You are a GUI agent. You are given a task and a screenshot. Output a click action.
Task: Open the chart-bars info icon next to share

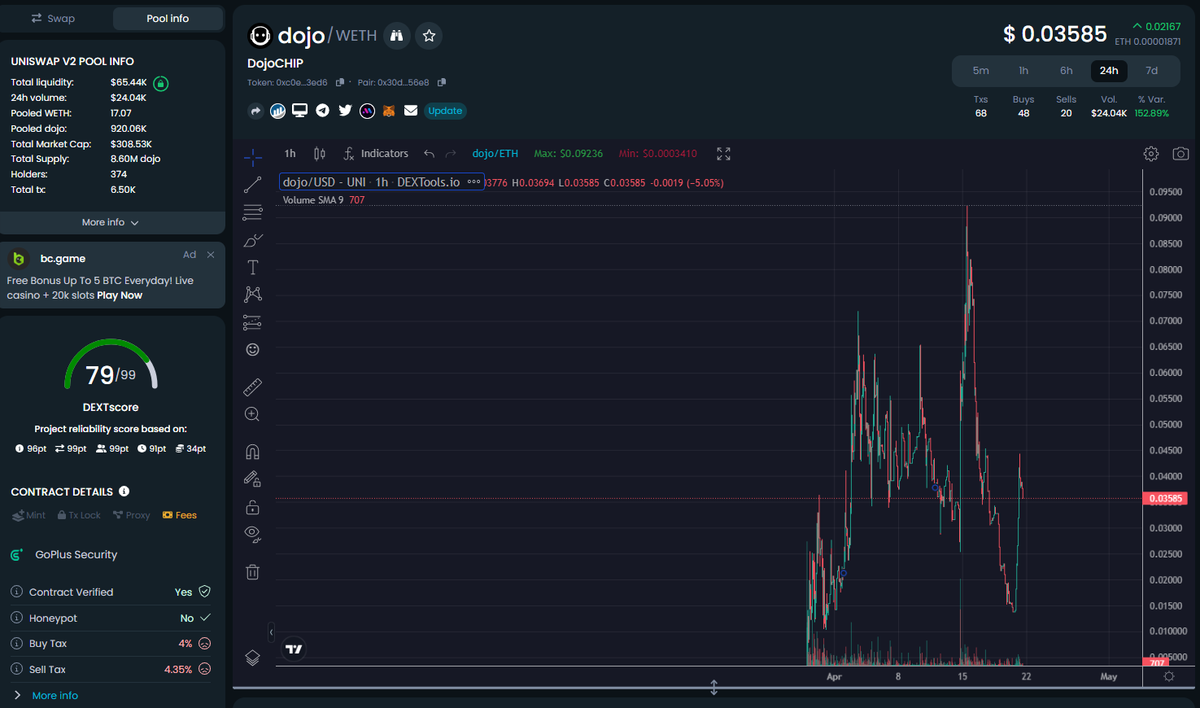click(278, 111)
